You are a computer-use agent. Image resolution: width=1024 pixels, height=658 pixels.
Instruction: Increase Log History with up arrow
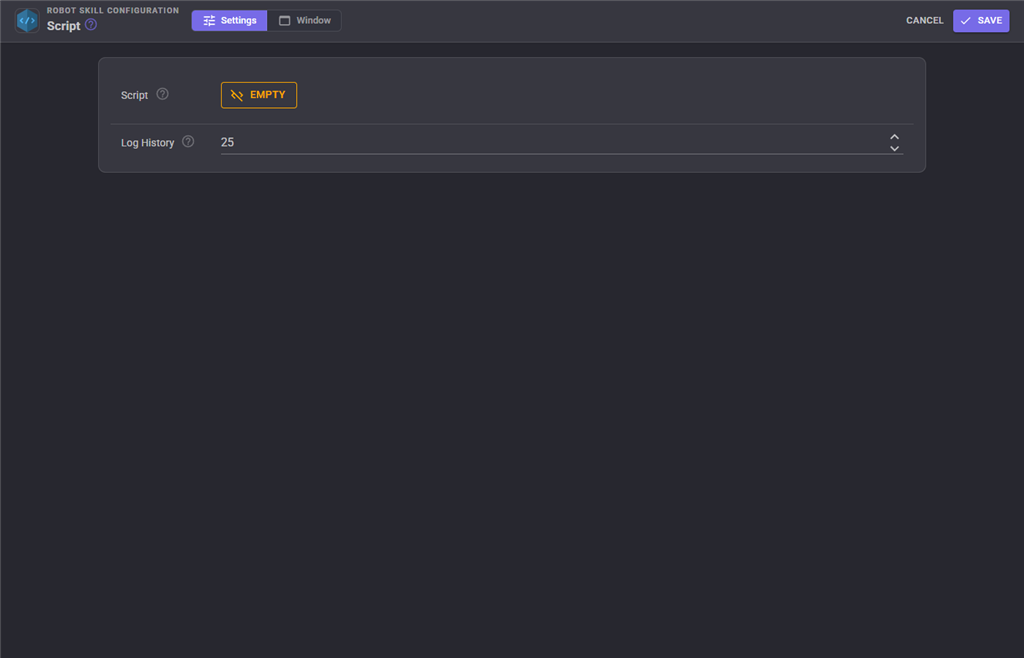pyautogui.click(x=894, y=137)
